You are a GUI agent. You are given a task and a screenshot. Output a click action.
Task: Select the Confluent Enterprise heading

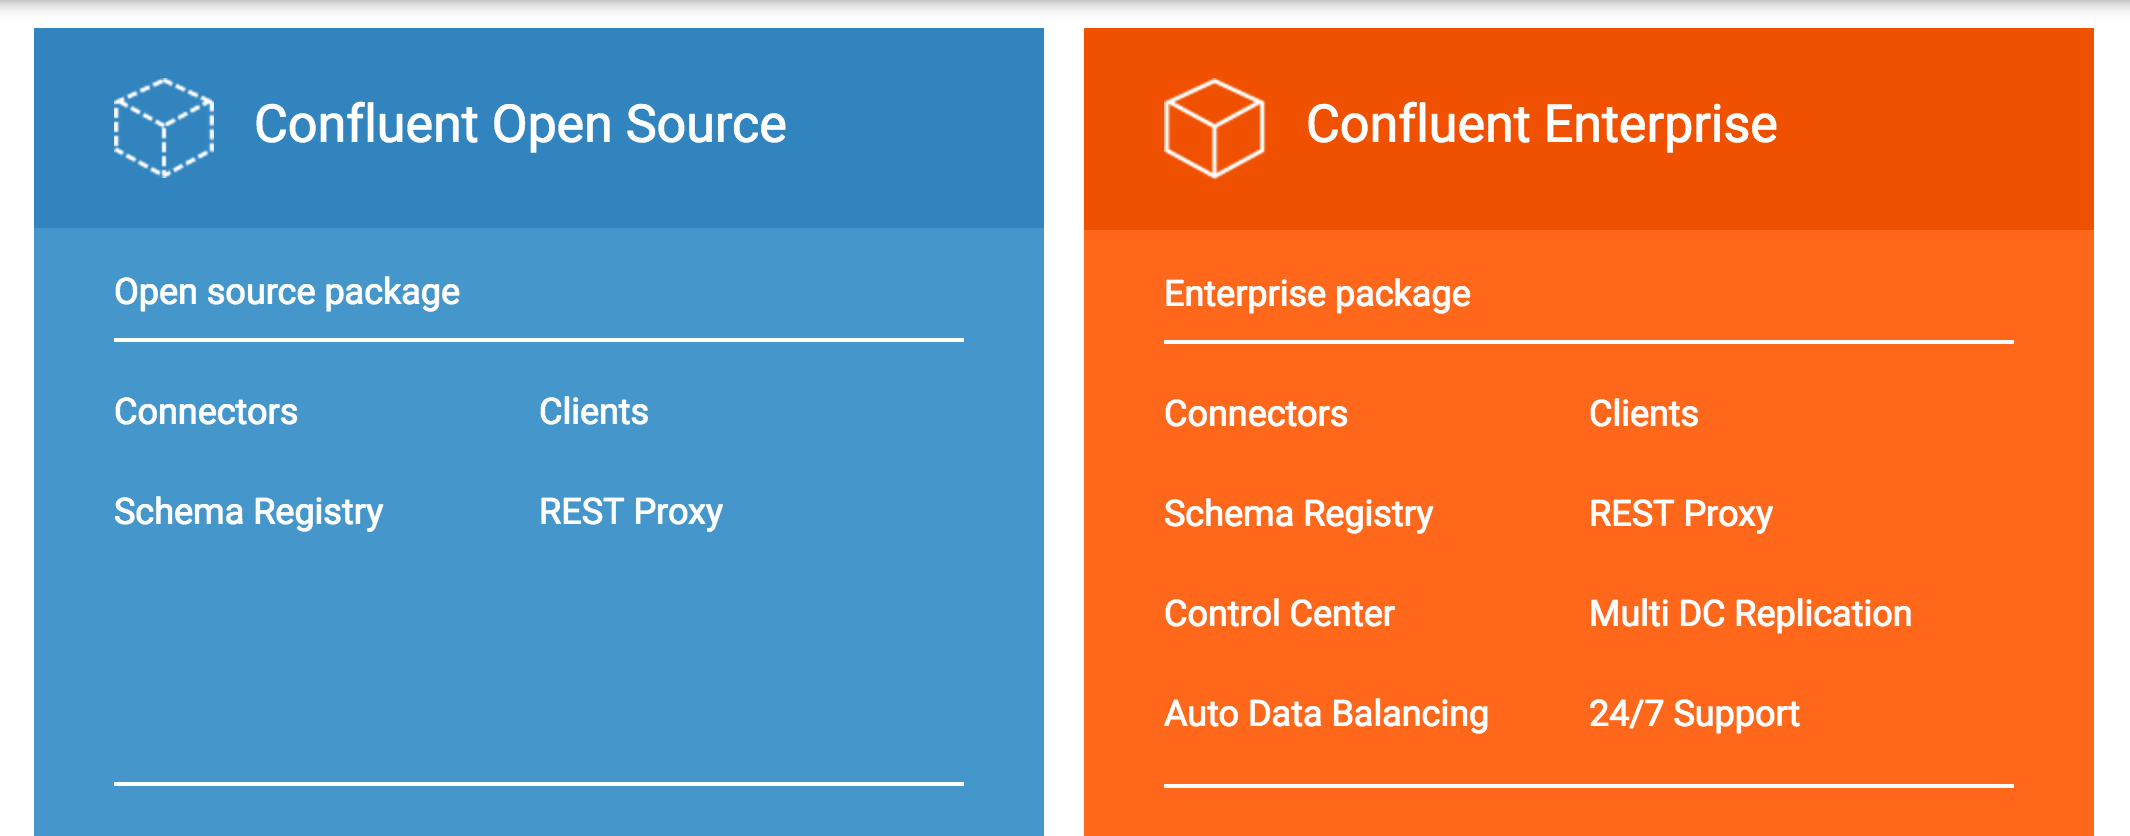point(1541,125)
